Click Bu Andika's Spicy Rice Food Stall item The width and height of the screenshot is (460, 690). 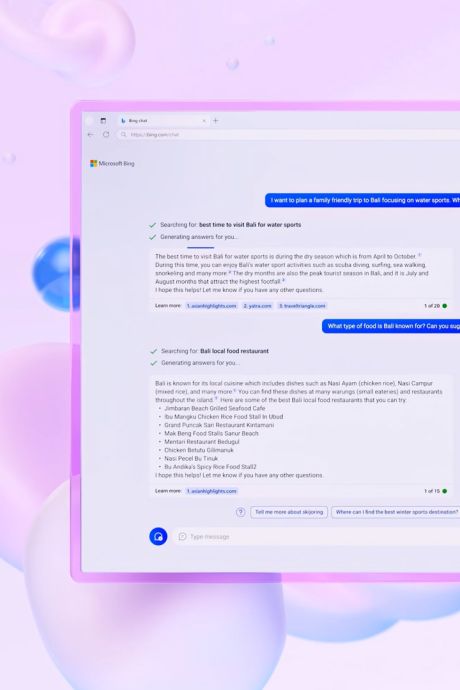tap(210, 467)
